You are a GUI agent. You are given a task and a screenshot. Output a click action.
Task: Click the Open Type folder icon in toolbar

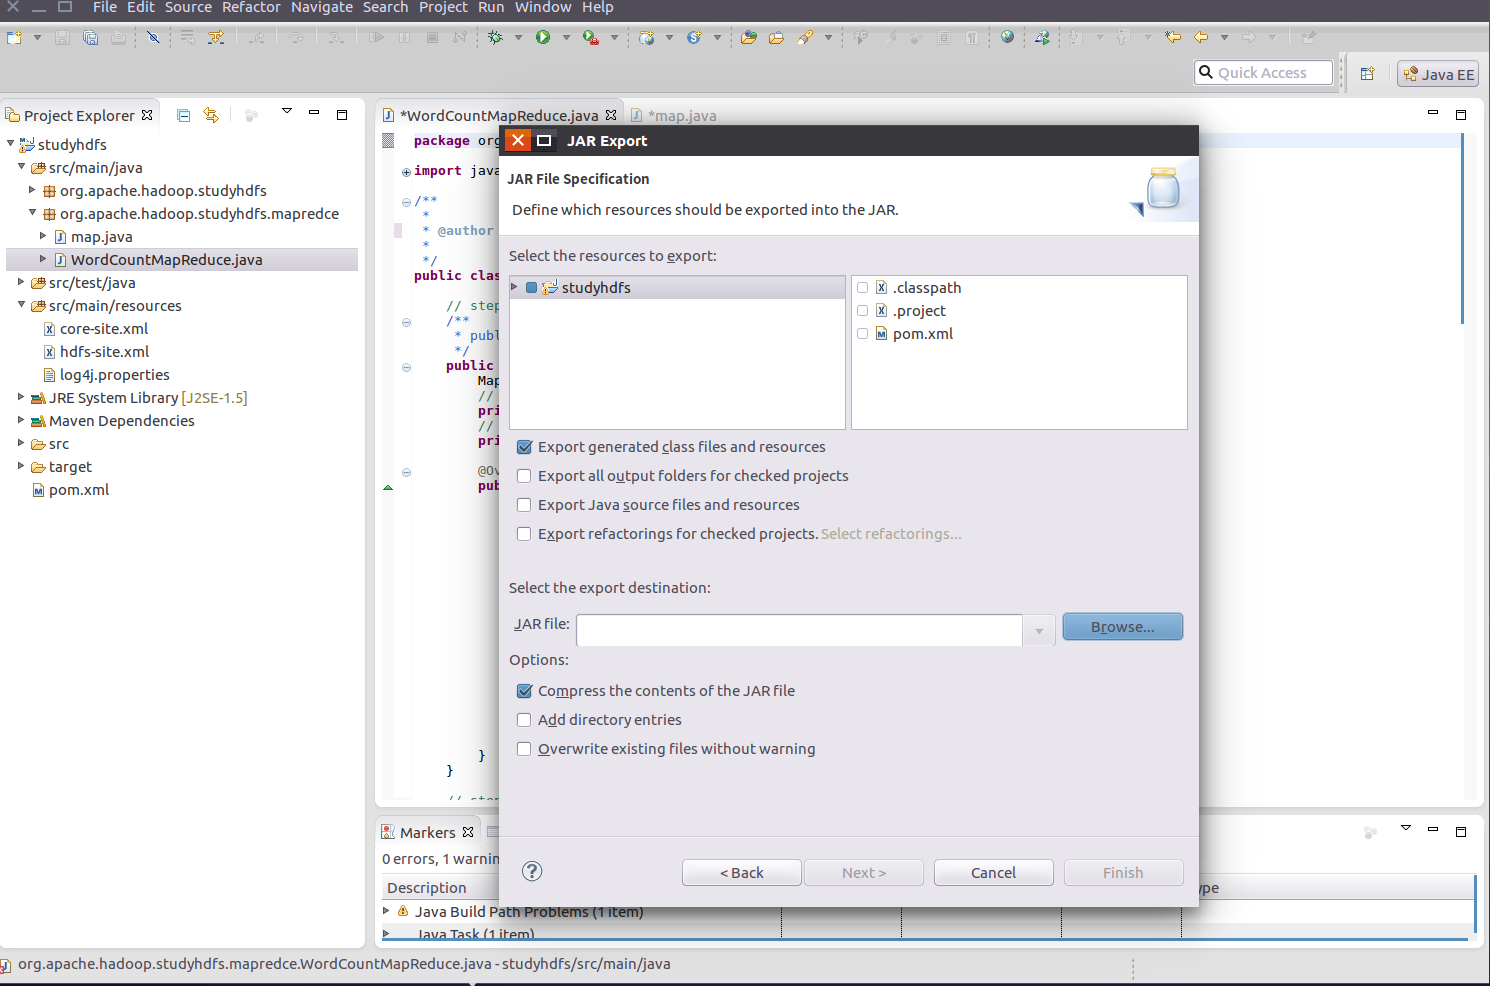749,37
